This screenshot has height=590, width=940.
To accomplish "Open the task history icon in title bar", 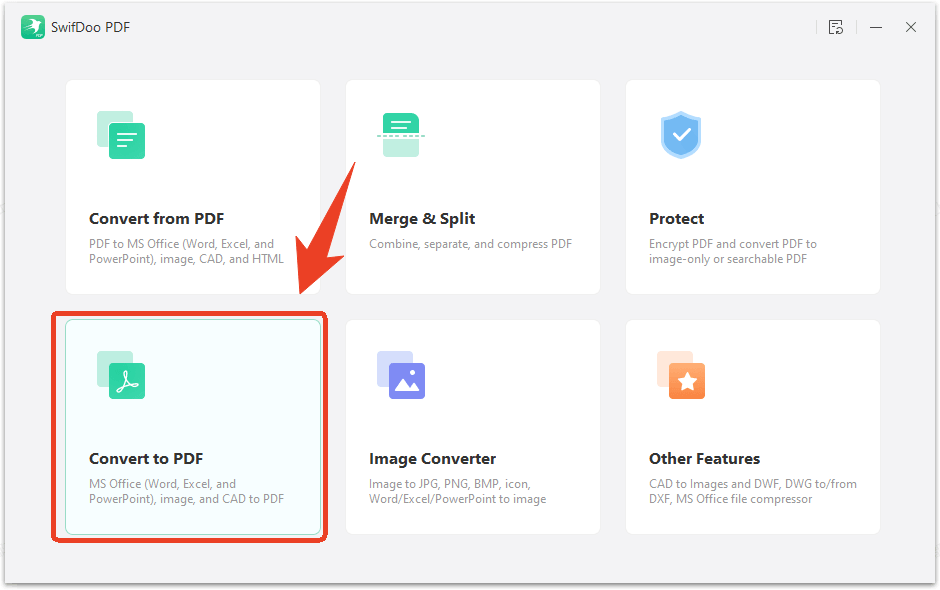I will tap(836, 27).
